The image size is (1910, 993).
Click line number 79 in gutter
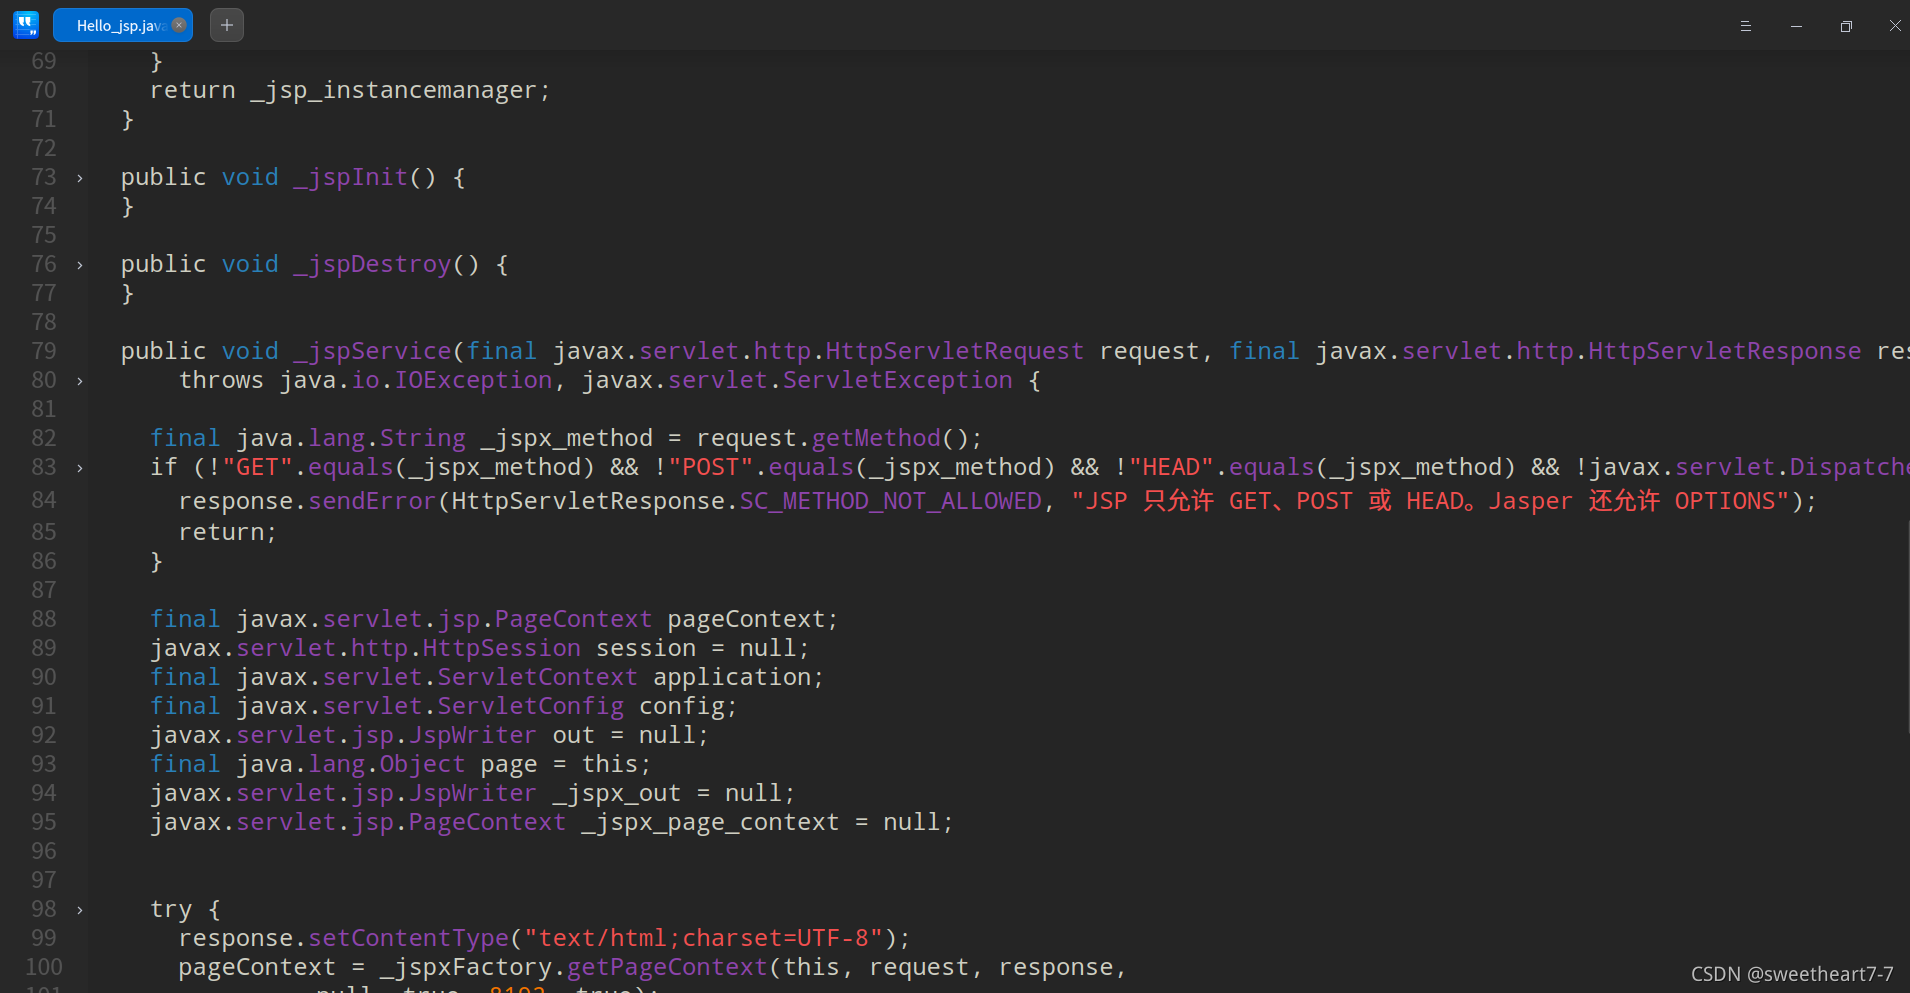[44, 351]
